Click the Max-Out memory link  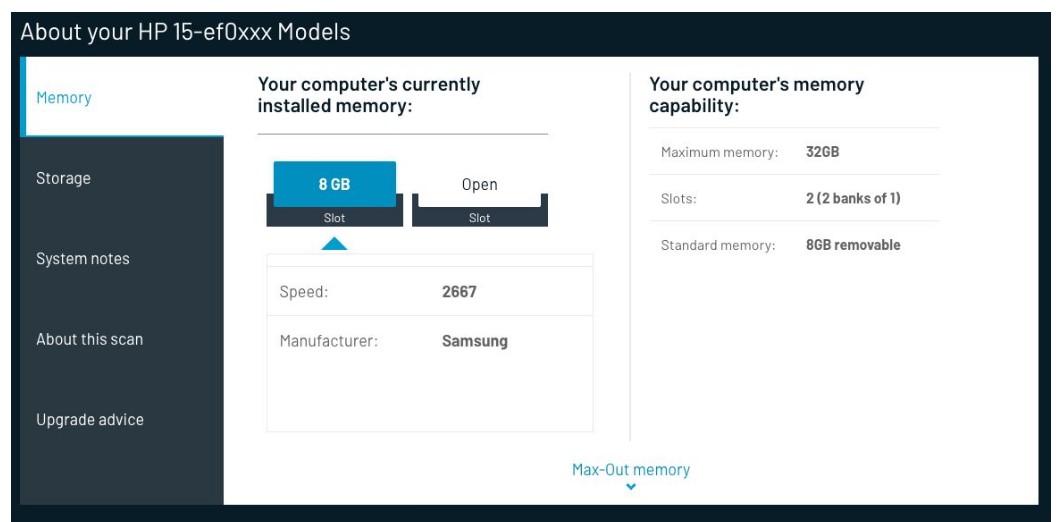631,469
